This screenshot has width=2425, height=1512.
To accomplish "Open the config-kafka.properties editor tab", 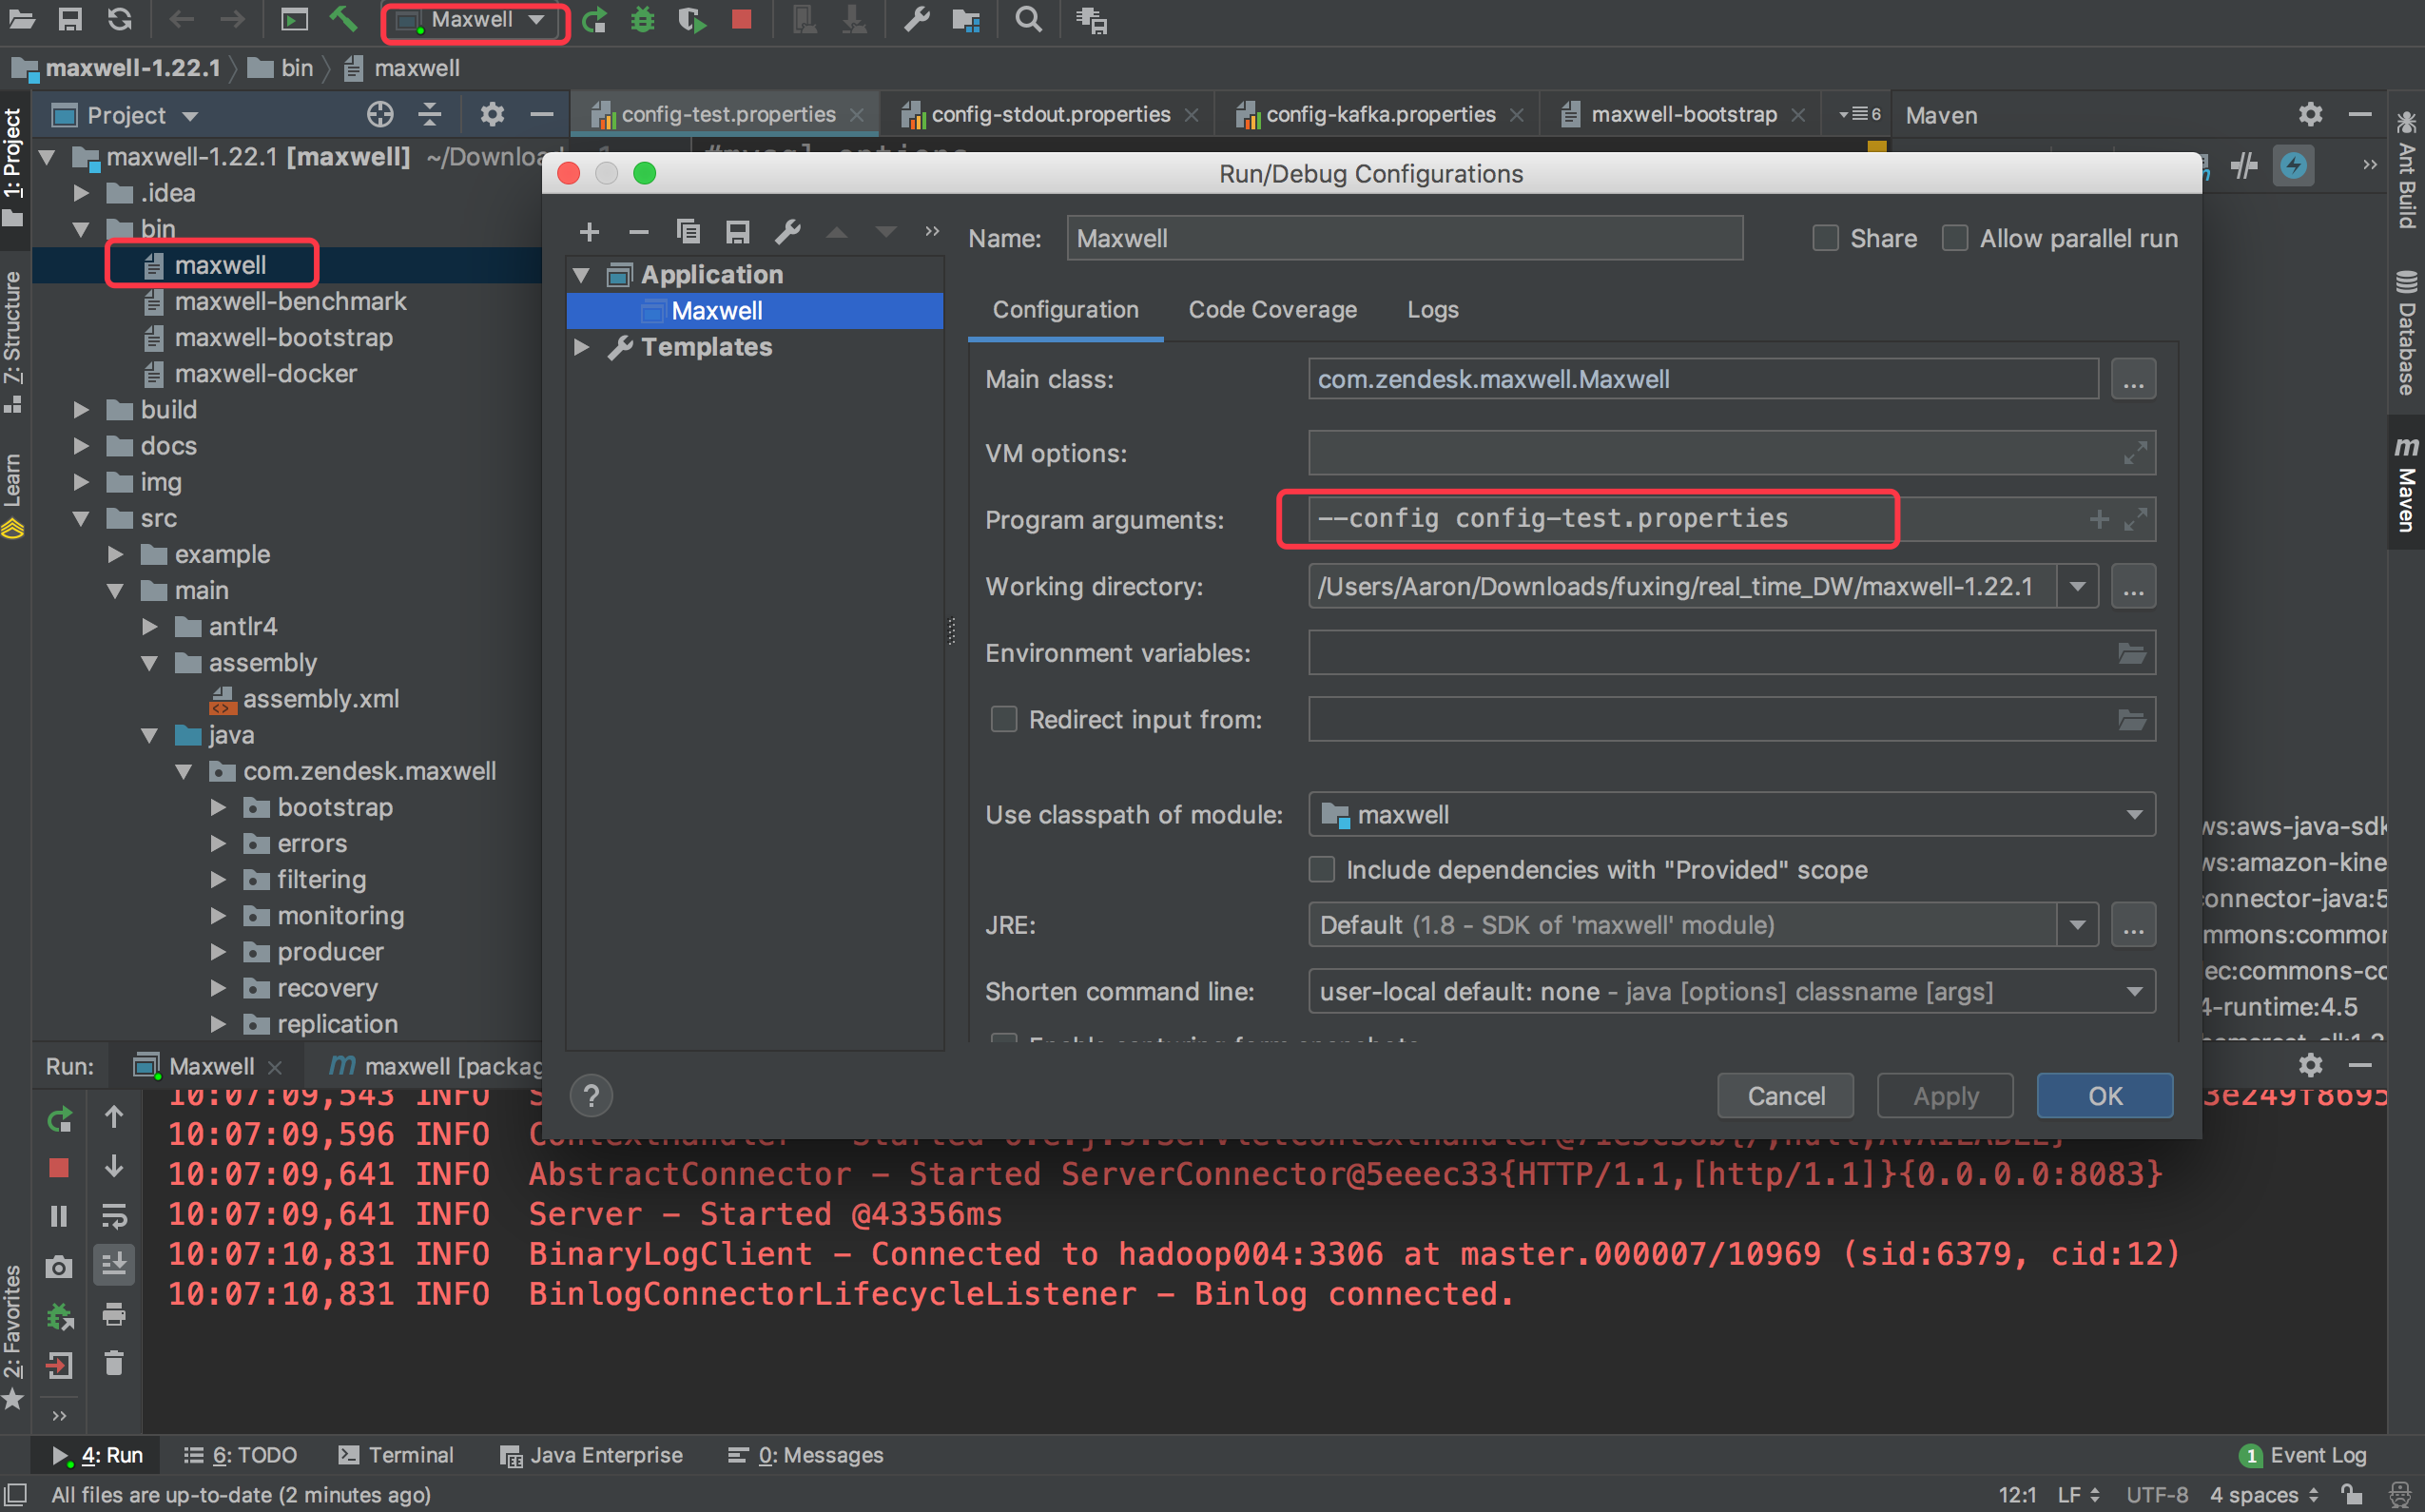I will 1379,115.
